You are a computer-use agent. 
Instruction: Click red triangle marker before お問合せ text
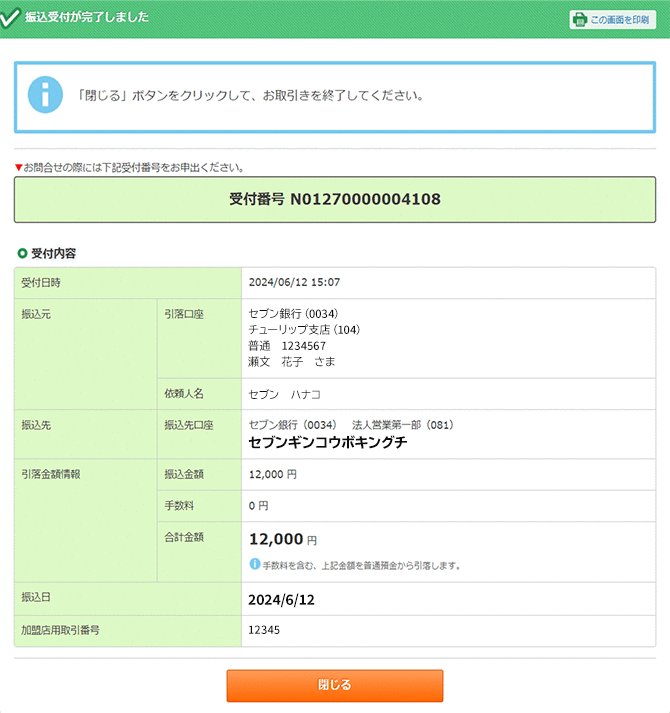19,168
